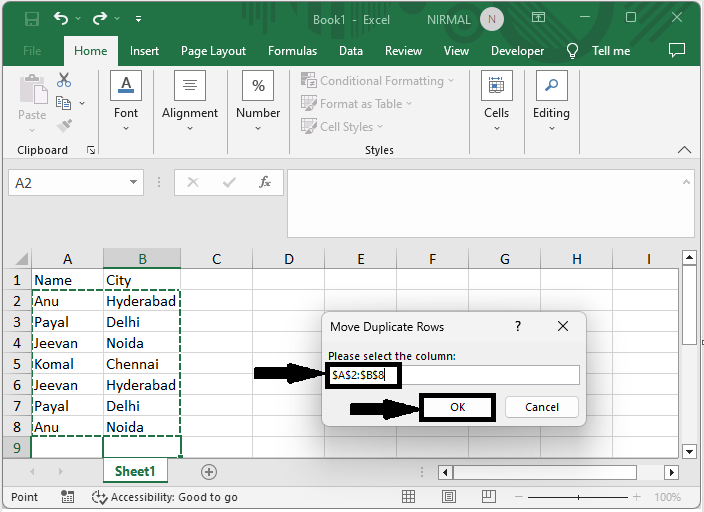Switch to the Developer tab
Screen dimensions: 704x512
click(517, 51)
